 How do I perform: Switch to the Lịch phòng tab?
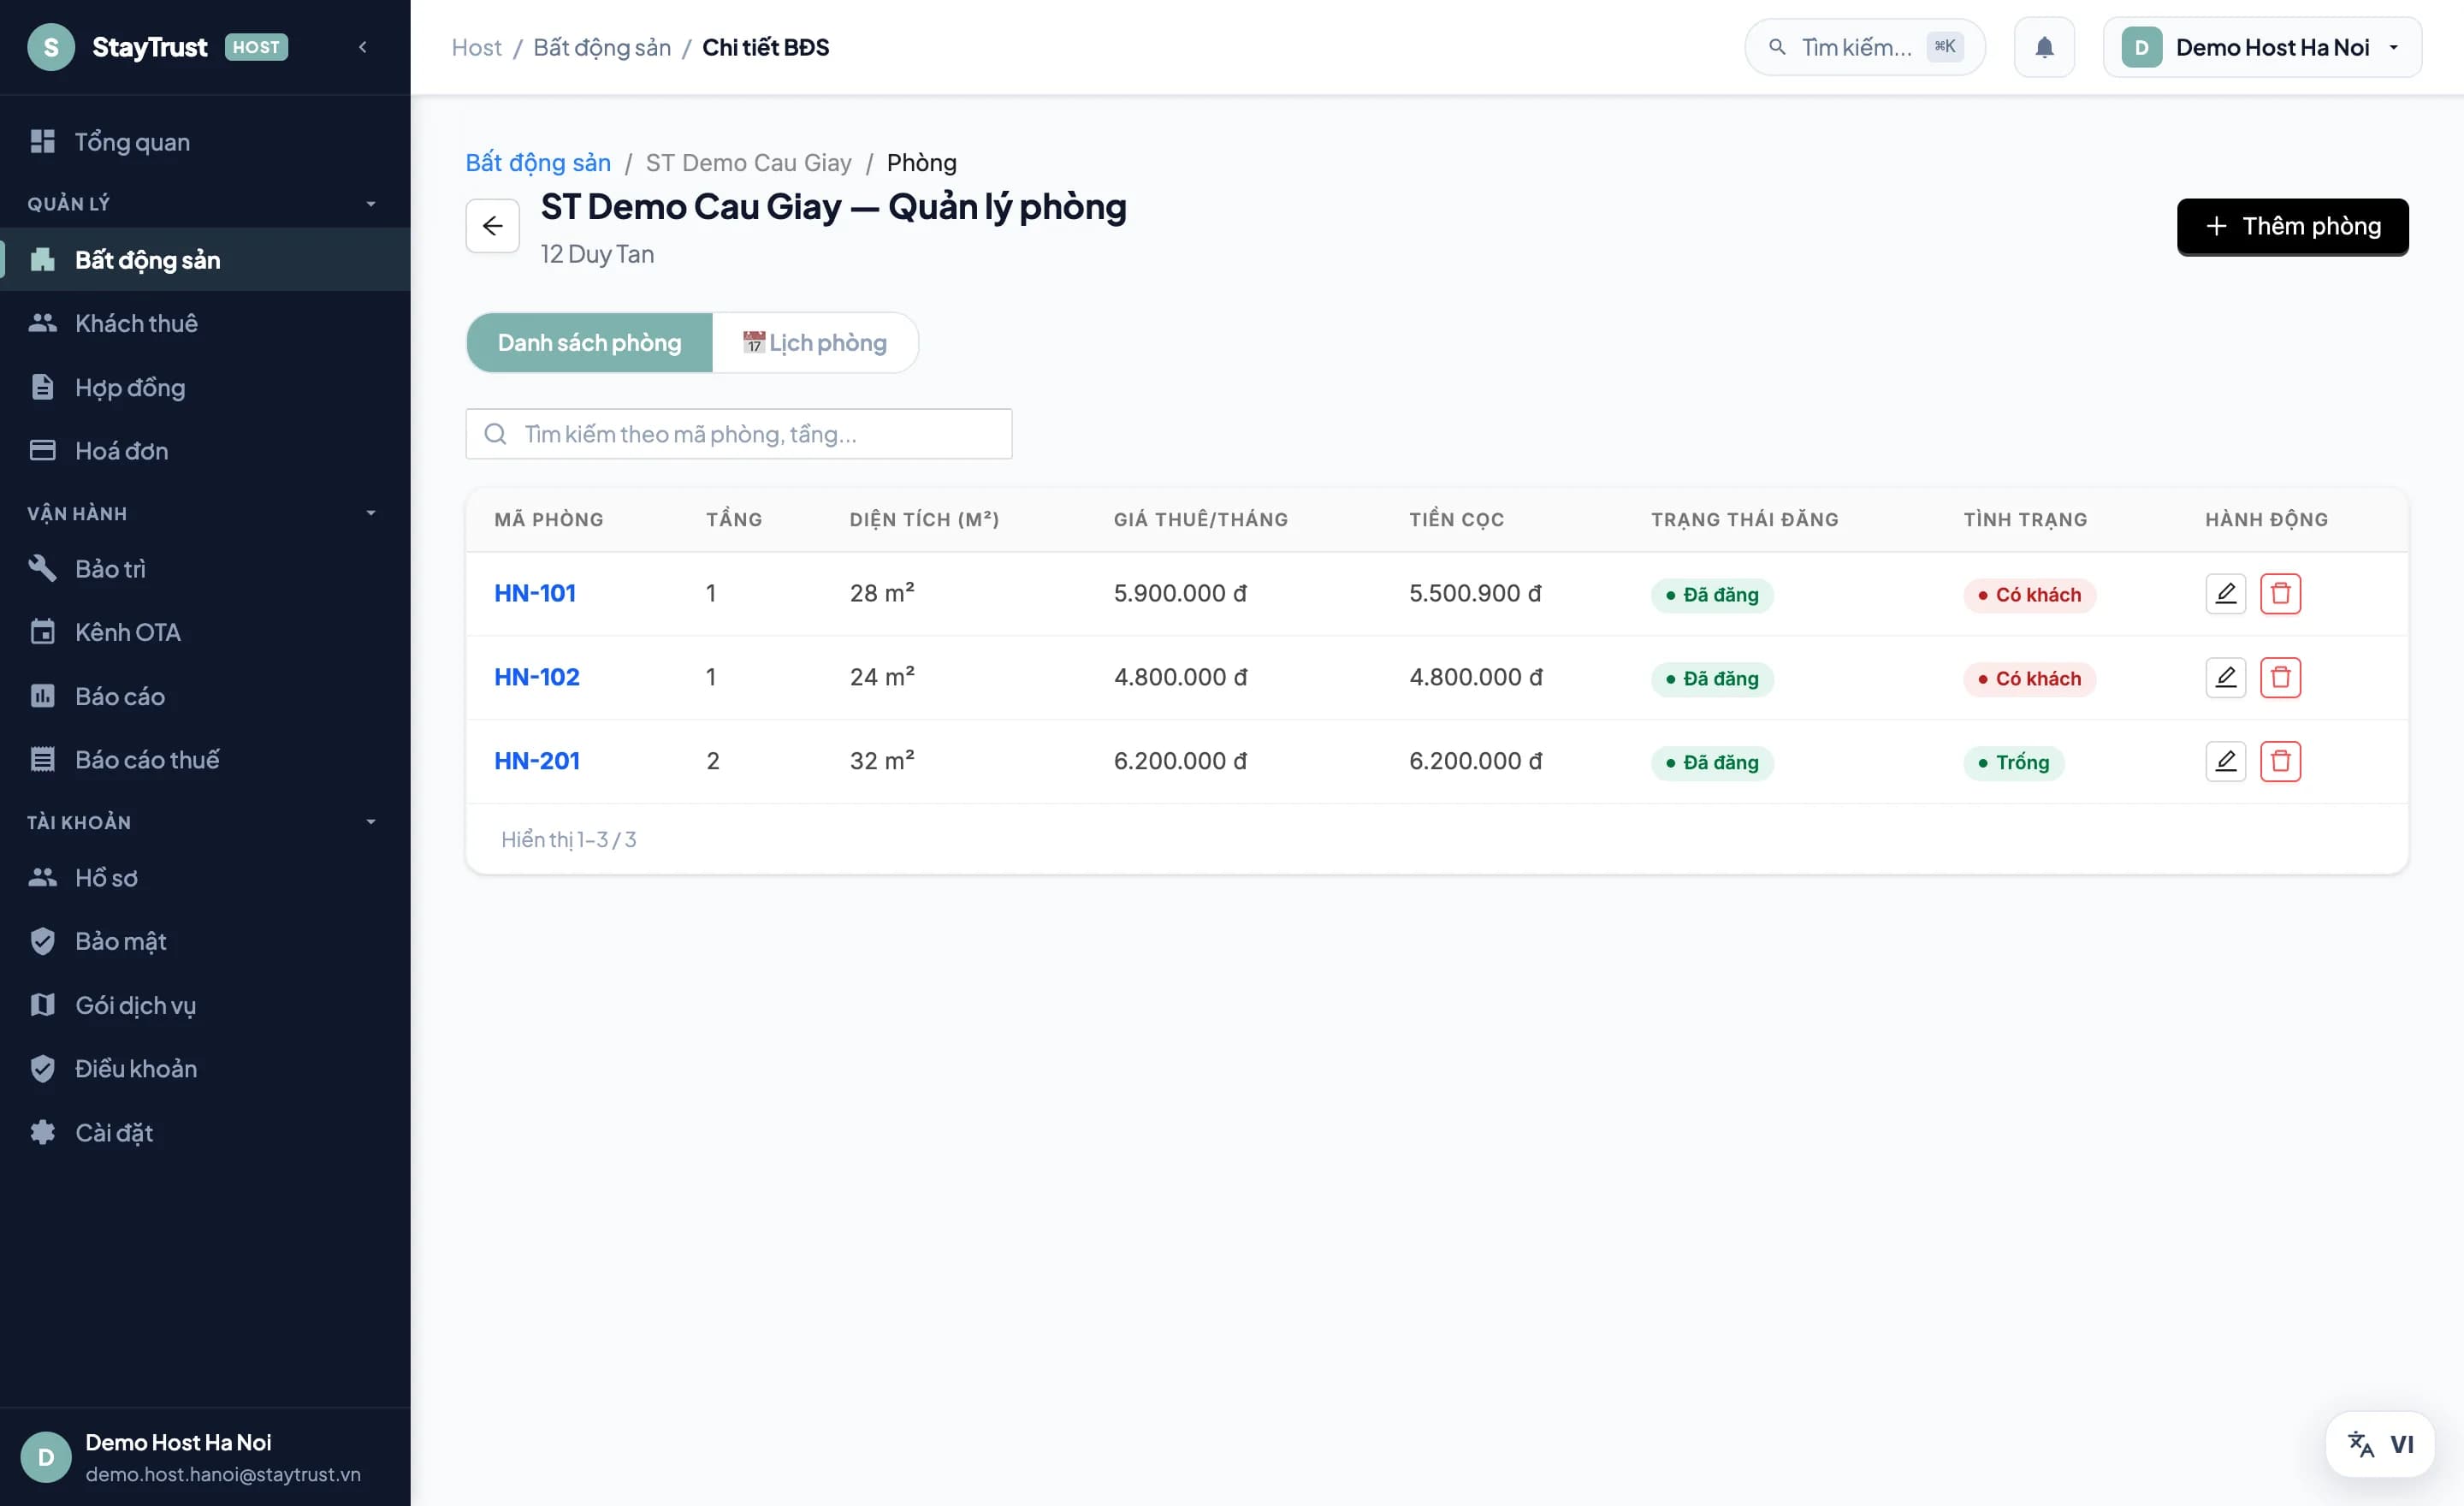click(815, 343)
